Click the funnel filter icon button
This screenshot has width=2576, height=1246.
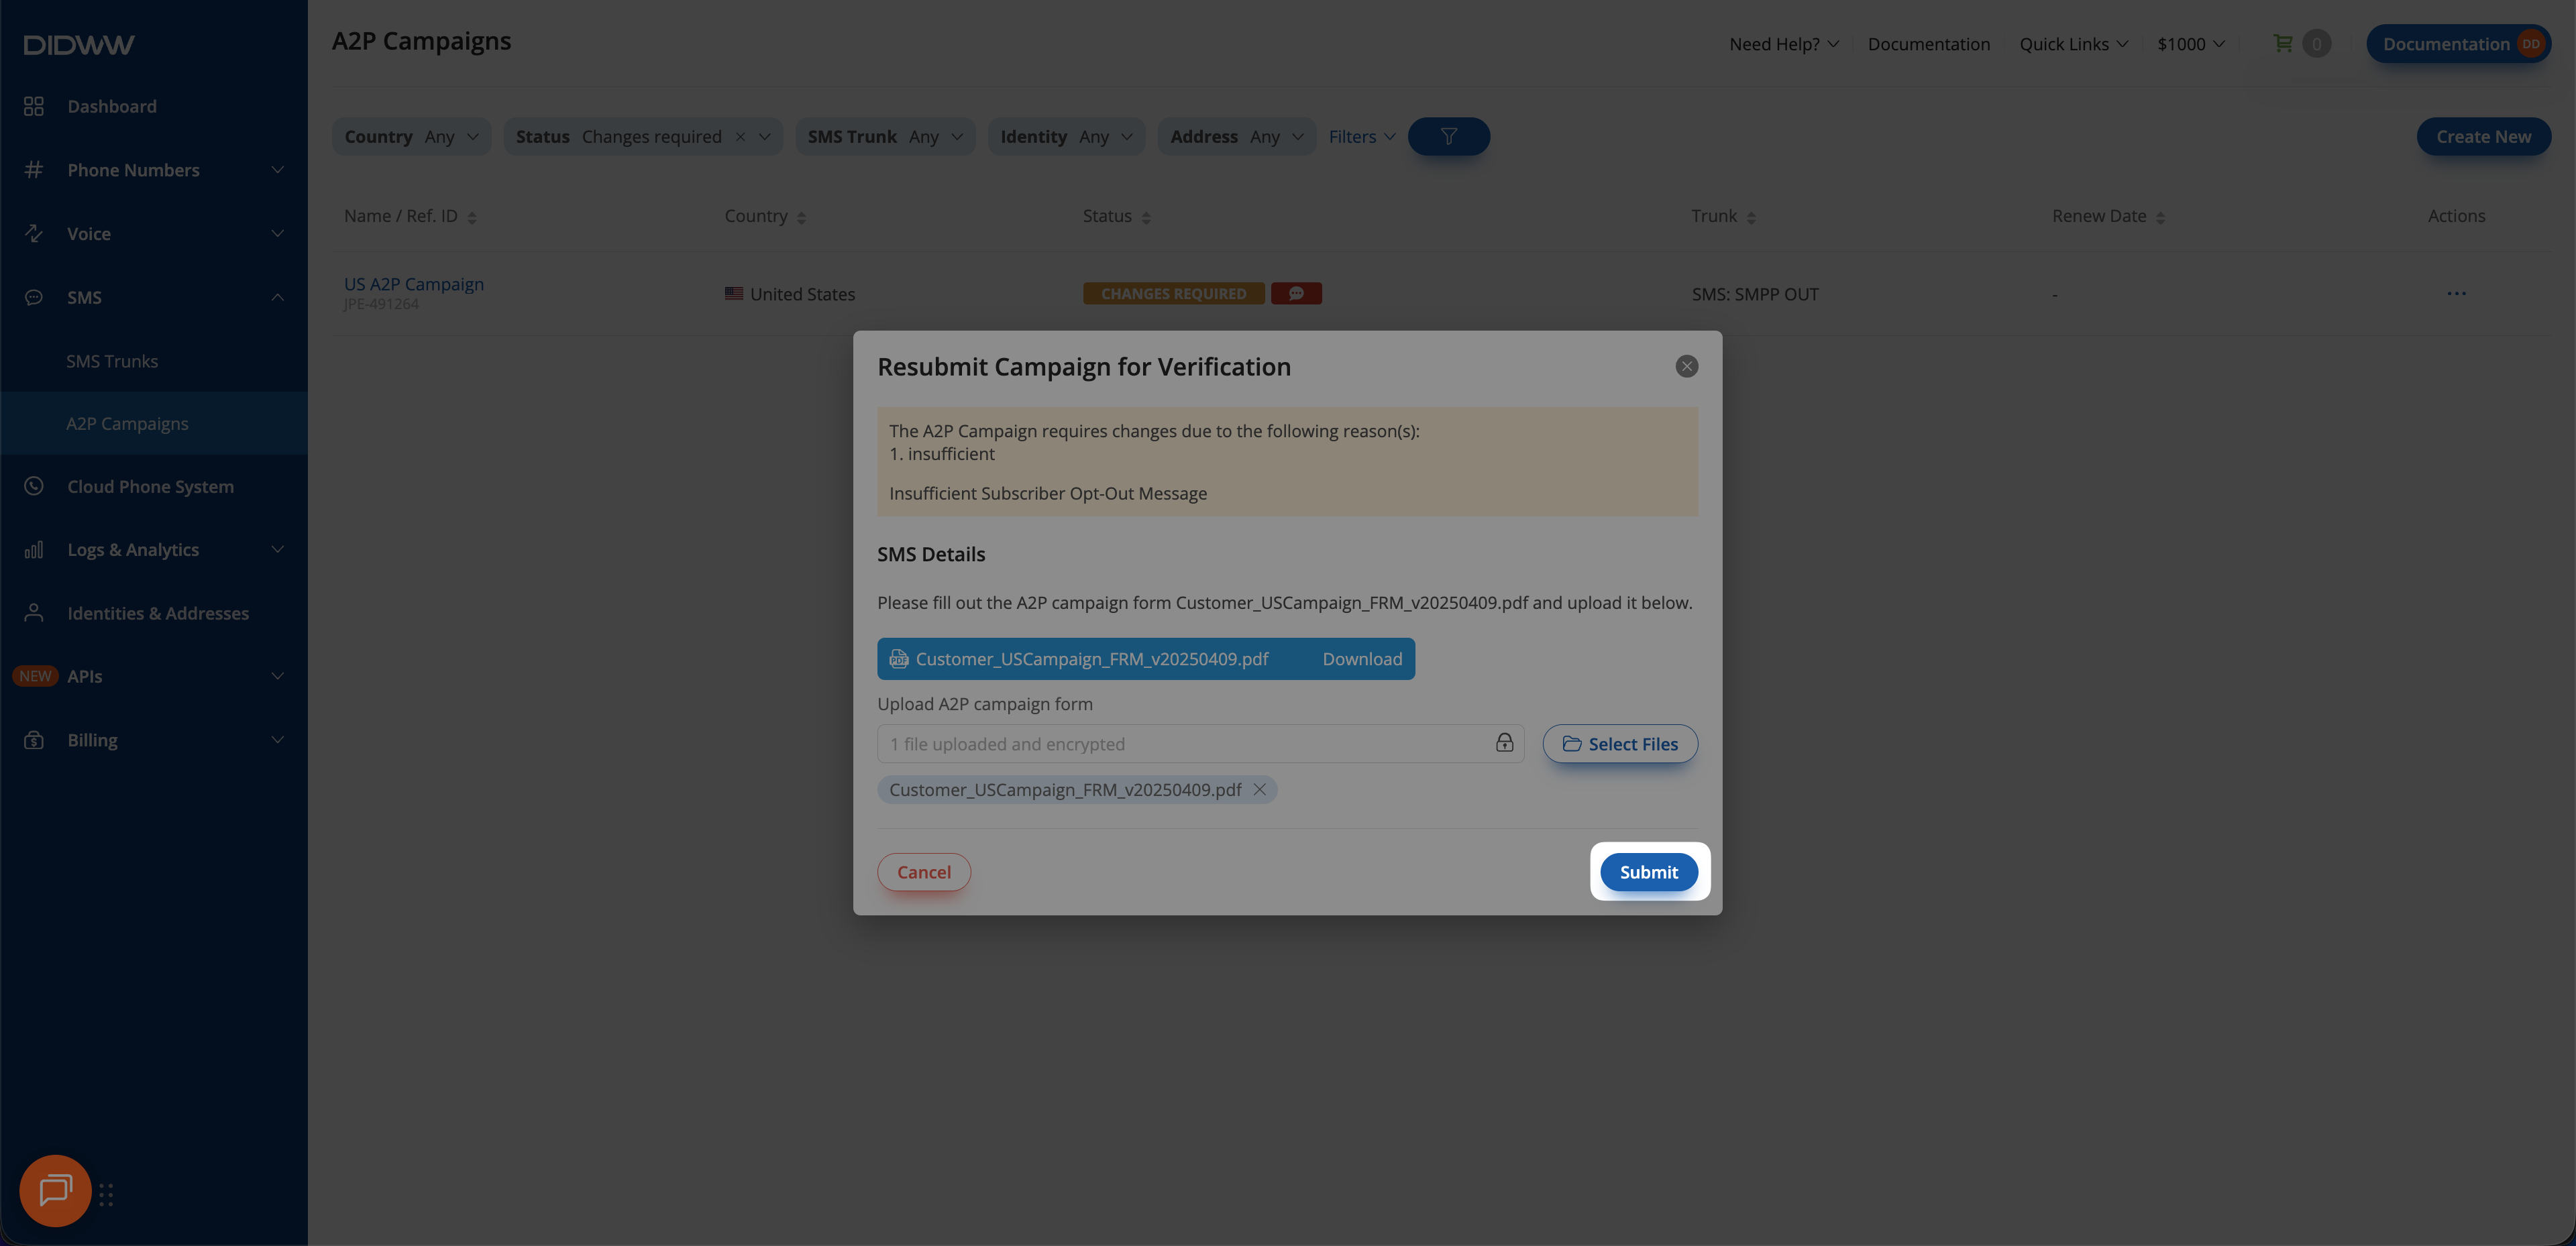tap(1448, 137)
